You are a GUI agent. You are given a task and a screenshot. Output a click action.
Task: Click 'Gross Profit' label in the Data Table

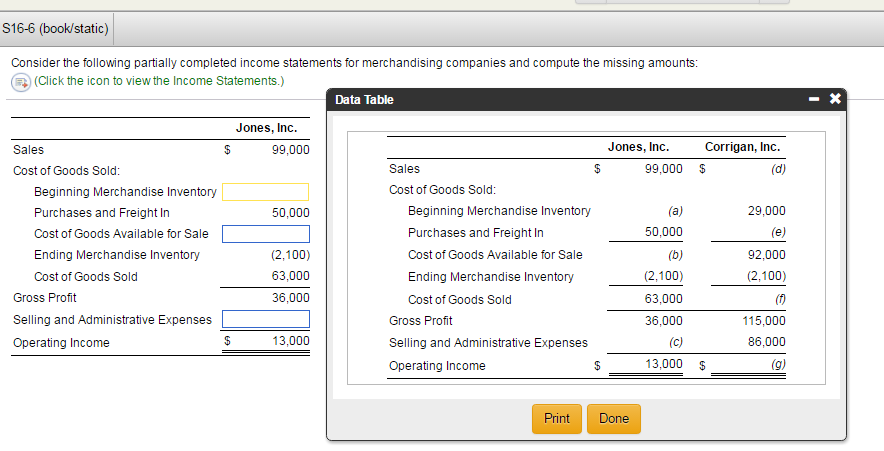421,321
